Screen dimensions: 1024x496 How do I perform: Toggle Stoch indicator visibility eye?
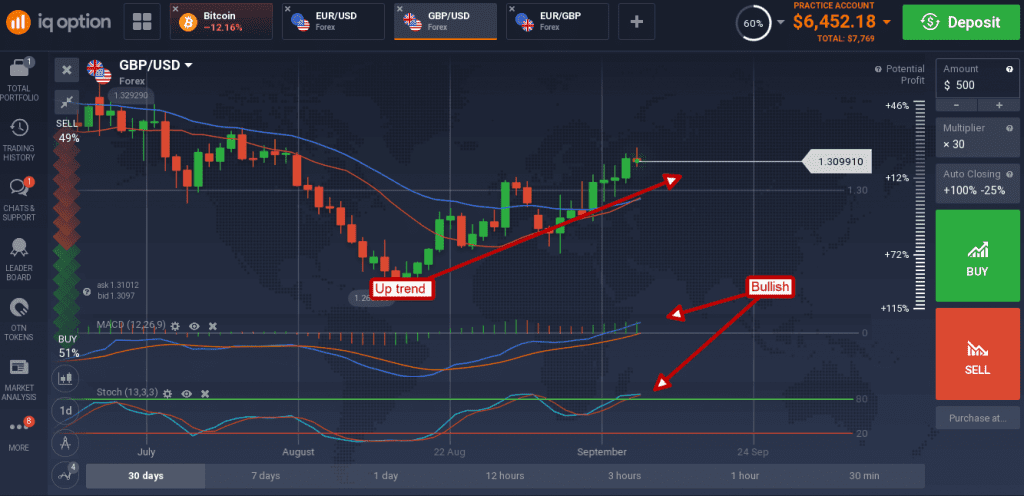(187, 394)
